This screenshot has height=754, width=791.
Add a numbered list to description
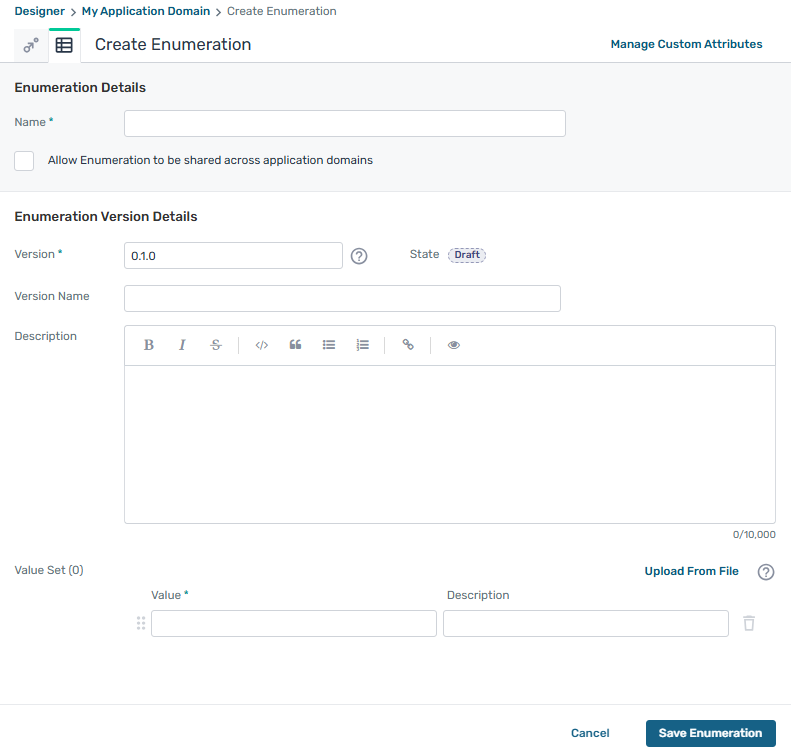click(x=363, y=345)
